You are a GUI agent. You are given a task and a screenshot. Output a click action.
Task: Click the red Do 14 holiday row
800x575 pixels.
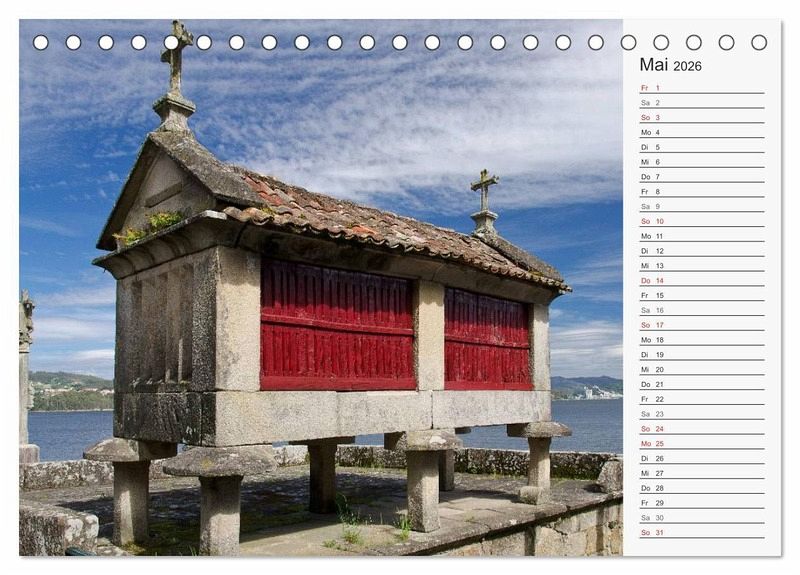[701, 280]
